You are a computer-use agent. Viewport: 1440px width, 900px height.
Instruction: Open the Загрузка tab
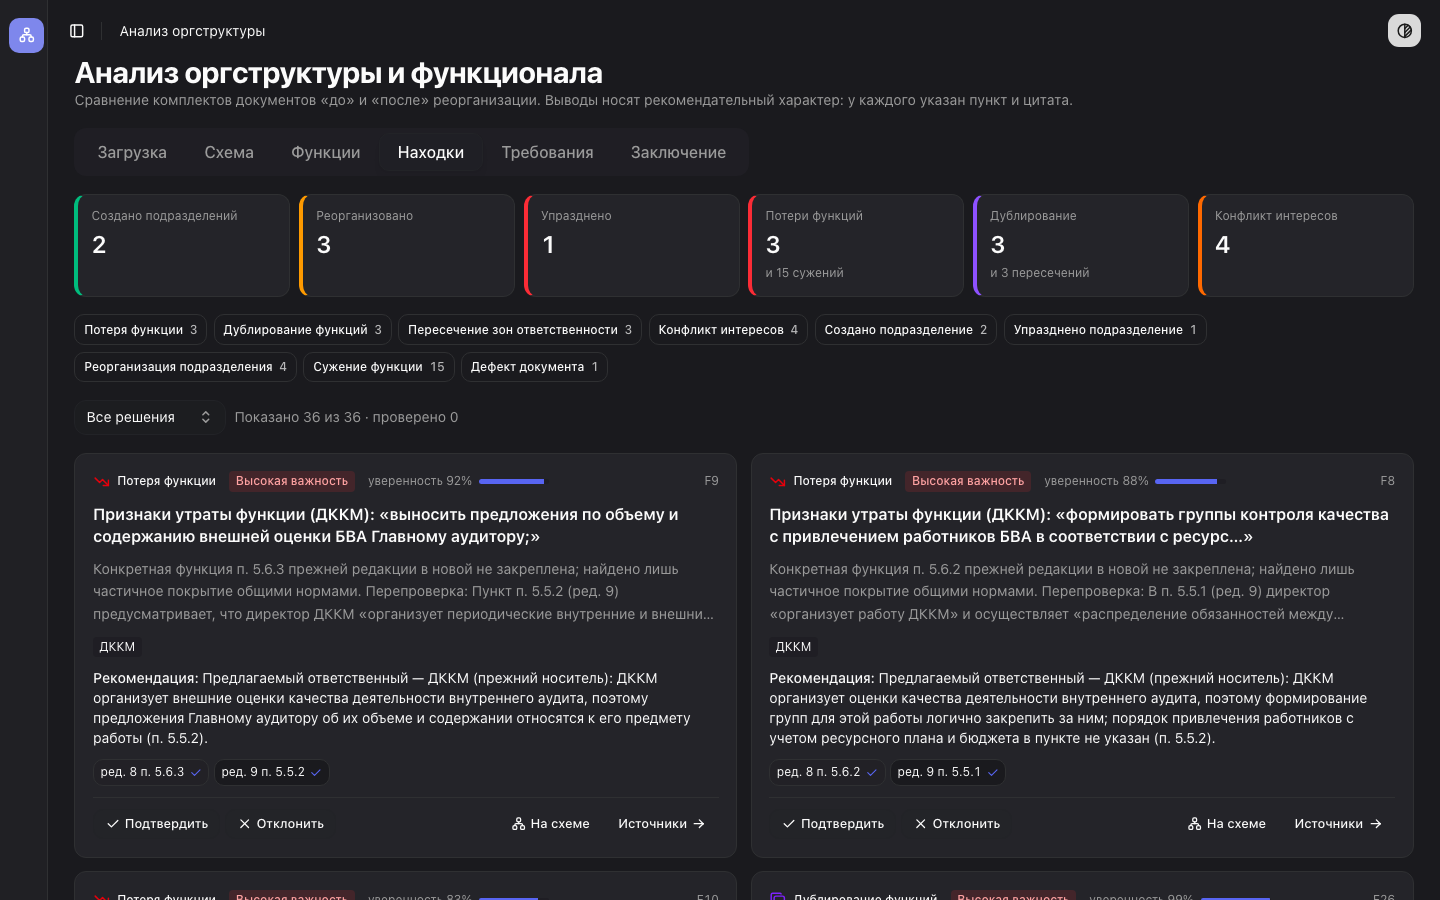click(132, 152)
